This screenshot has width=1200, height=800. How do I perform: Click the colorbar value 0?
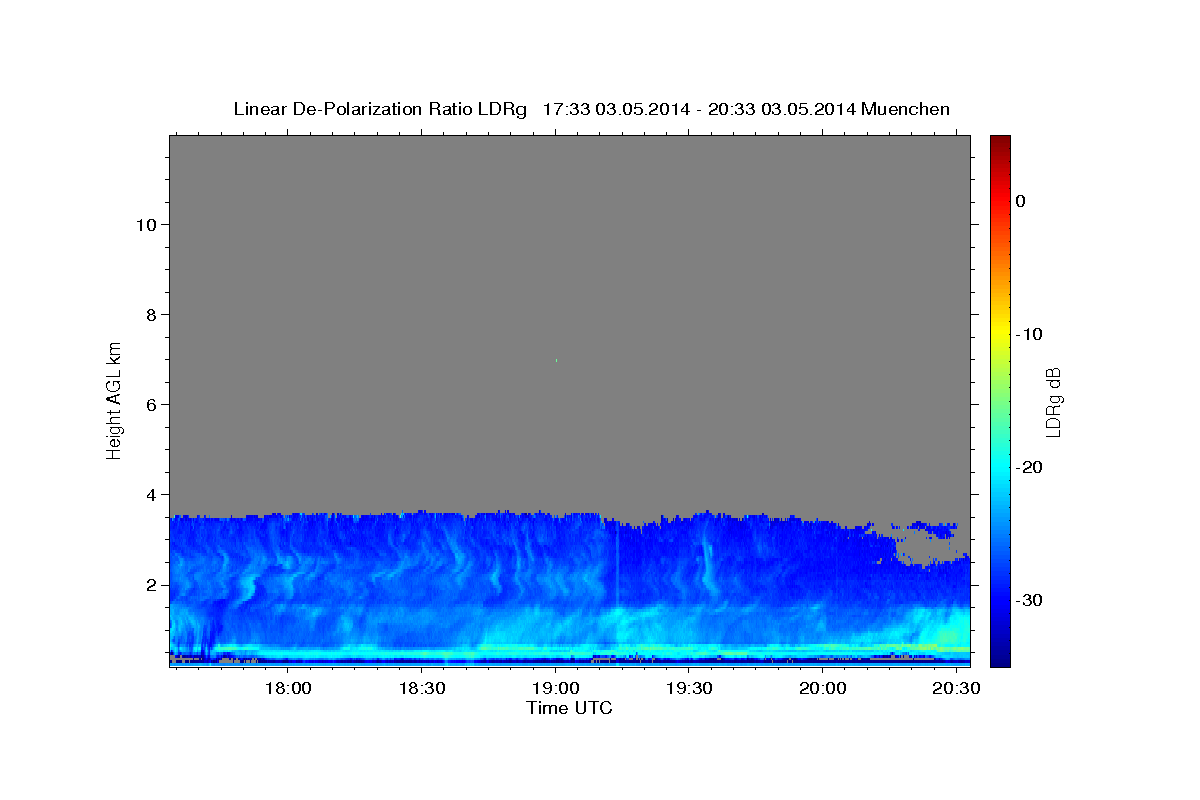(x=1021, y=201)
